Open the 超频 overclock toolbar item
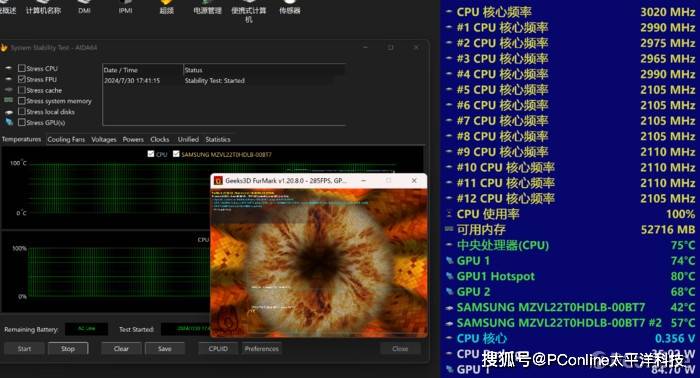 coord(167,8)
